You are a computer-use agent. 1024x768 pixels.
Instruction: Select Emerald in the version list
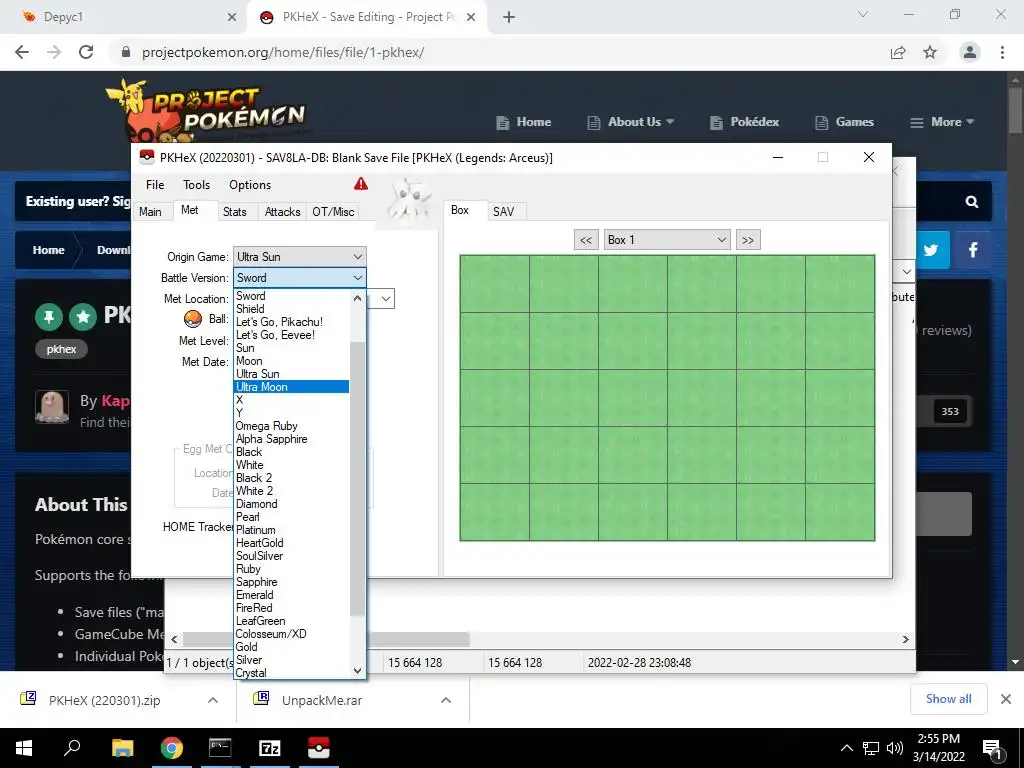coord(291,595)
